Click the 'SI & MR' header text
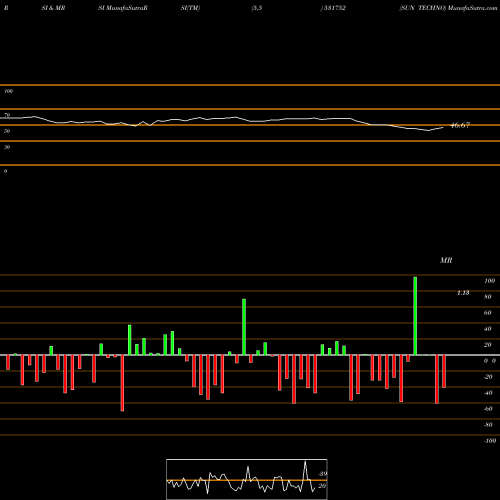Viewport: 500px width, 500px height. coord(53,8)
